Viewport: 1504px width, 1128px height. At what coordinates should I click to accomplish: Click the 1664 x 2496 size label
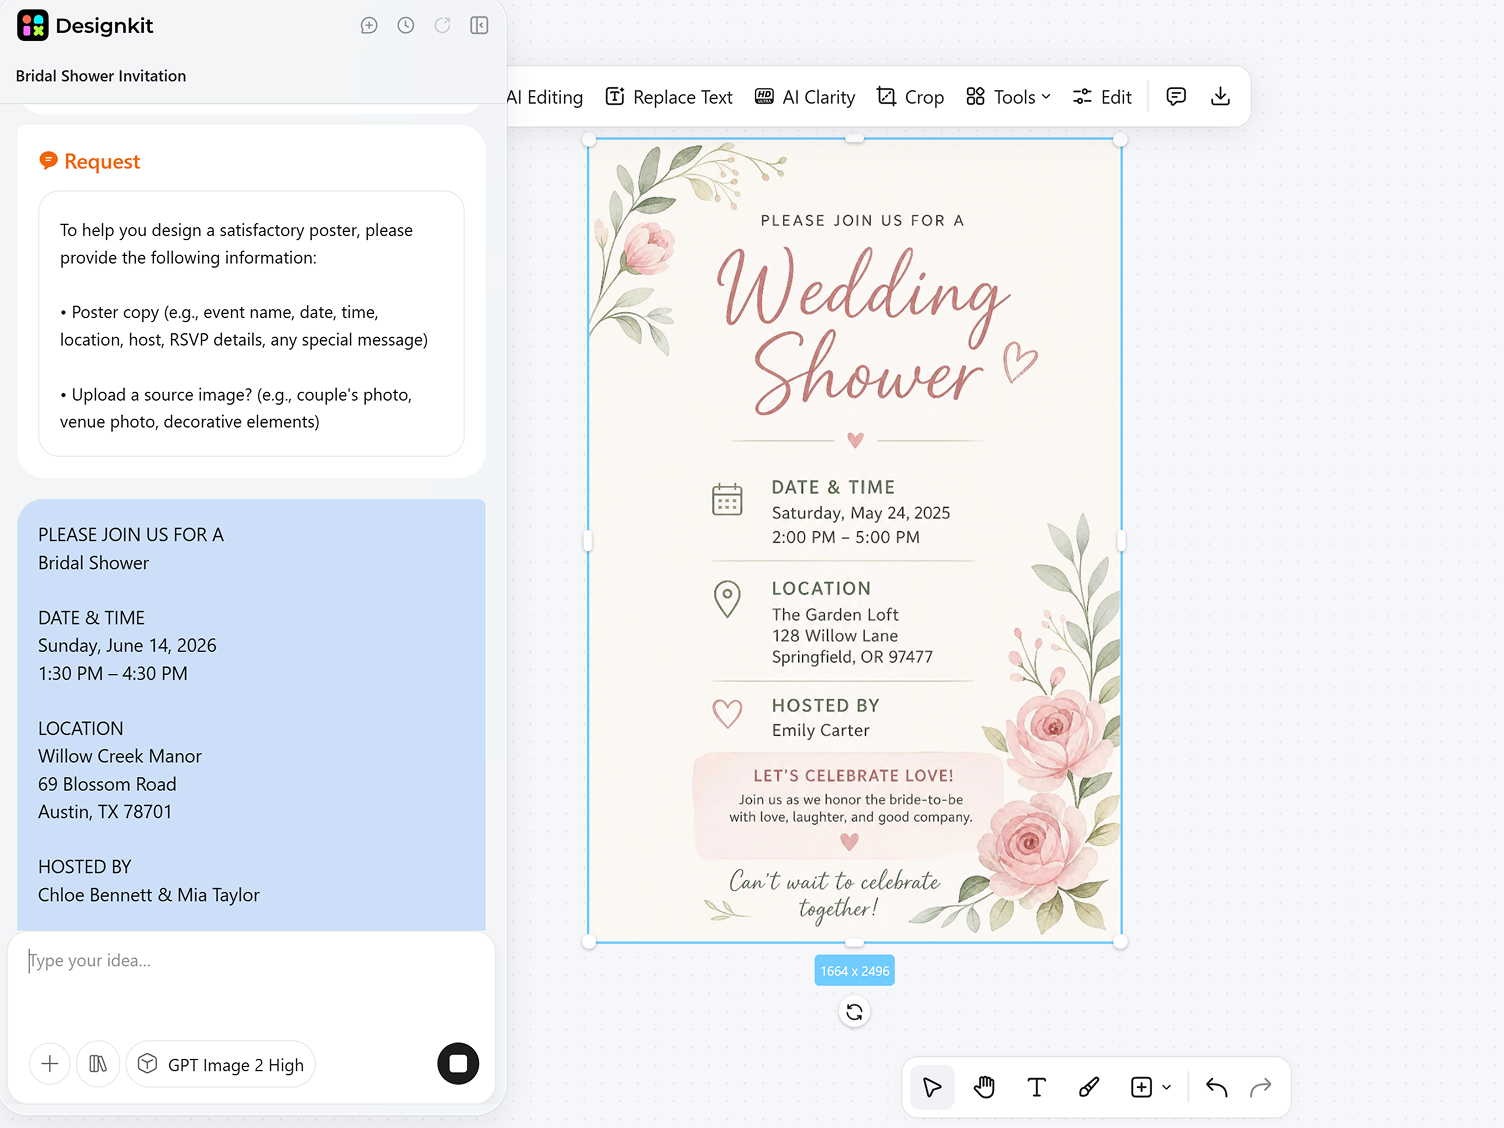[x=855, y=971]
